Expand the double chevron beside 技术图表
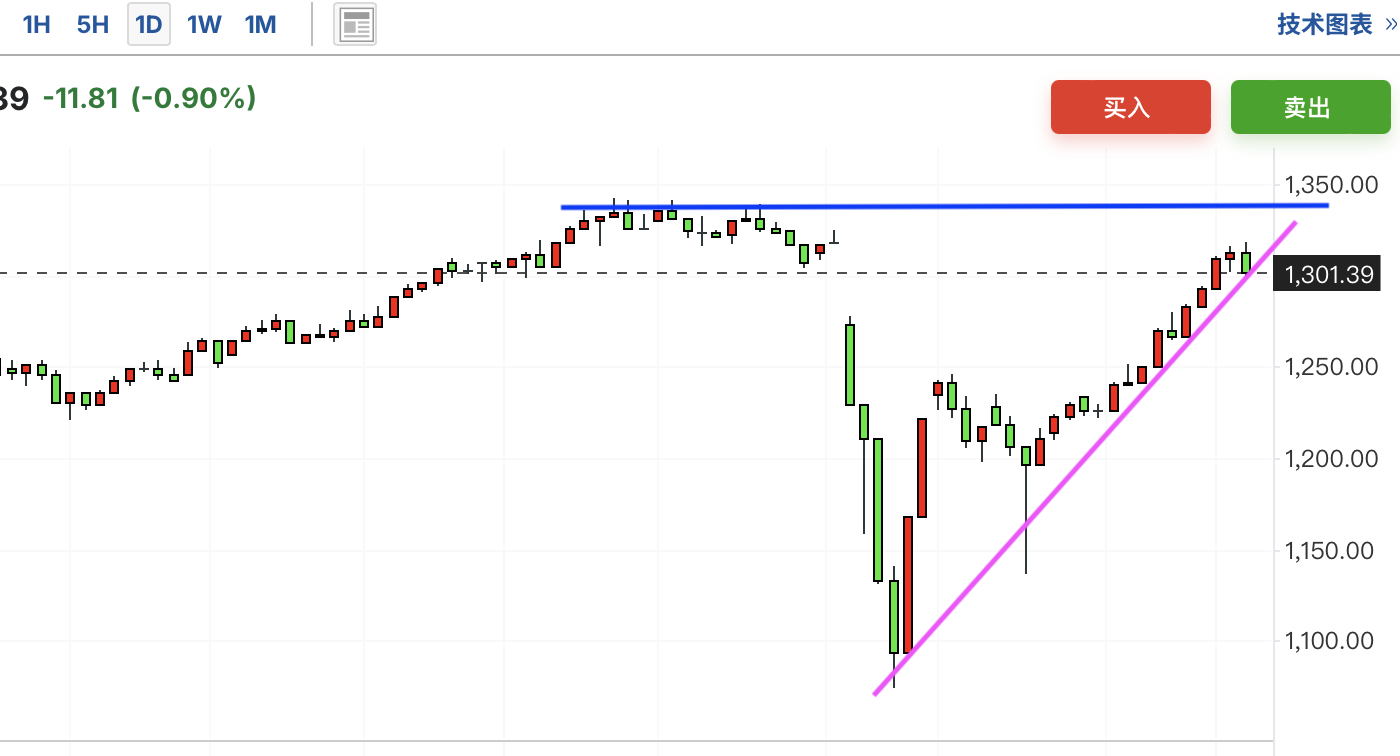 pyautogui.click(x=1389, y=25)
